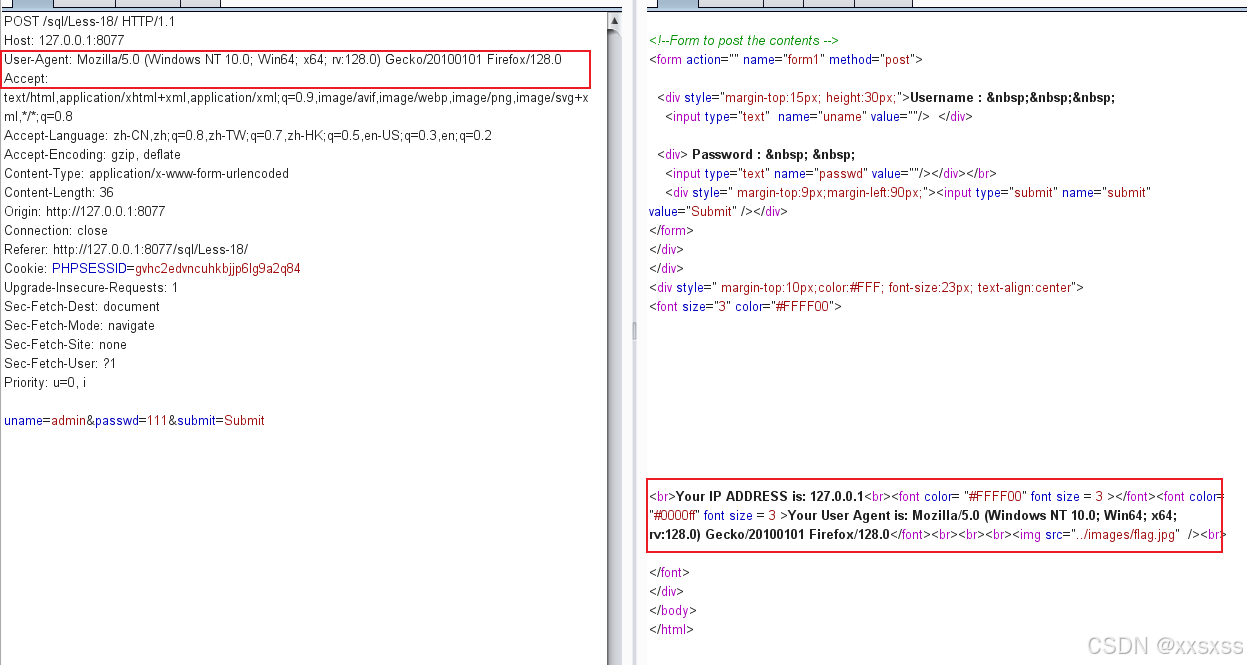Select the Submit input value in the HTML
This screenshot has width=1247, height=665.
690,211
